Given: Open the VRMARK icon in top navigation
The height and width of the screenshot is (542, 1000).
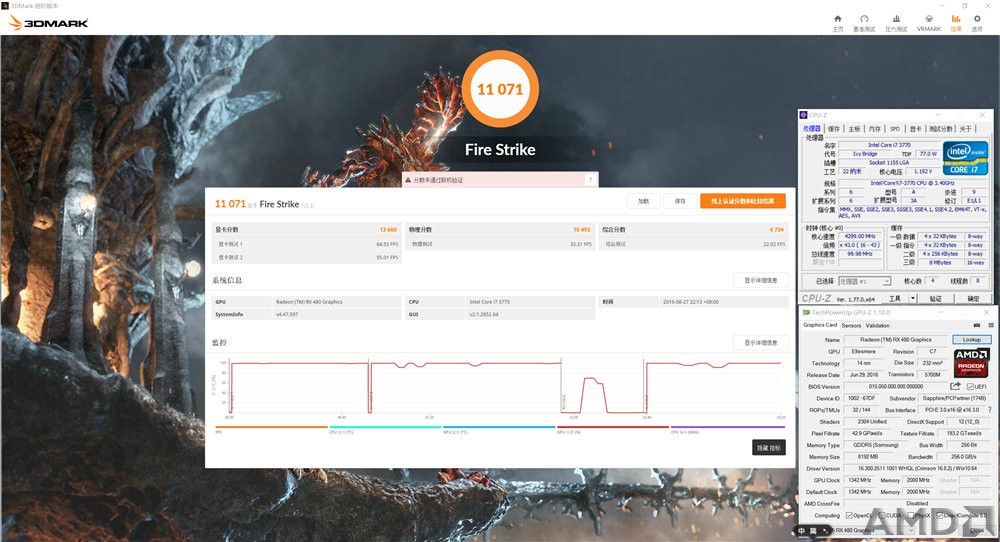Looking at the screenshot, I should pyautogui.click(x=929, y=19).
